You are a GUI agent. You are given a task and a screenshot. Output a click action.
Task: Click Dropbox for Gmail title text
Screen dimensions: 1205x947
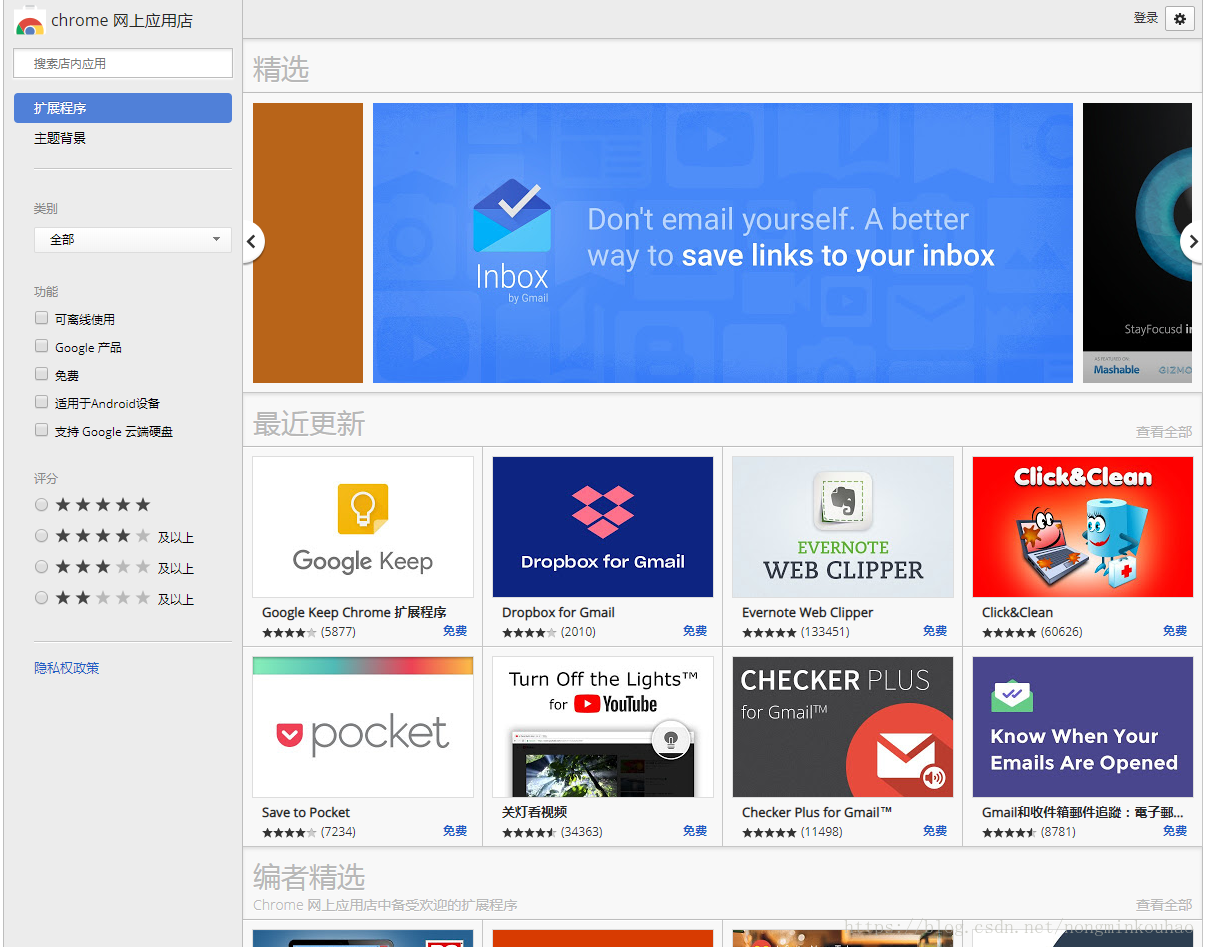click(558, 613)
